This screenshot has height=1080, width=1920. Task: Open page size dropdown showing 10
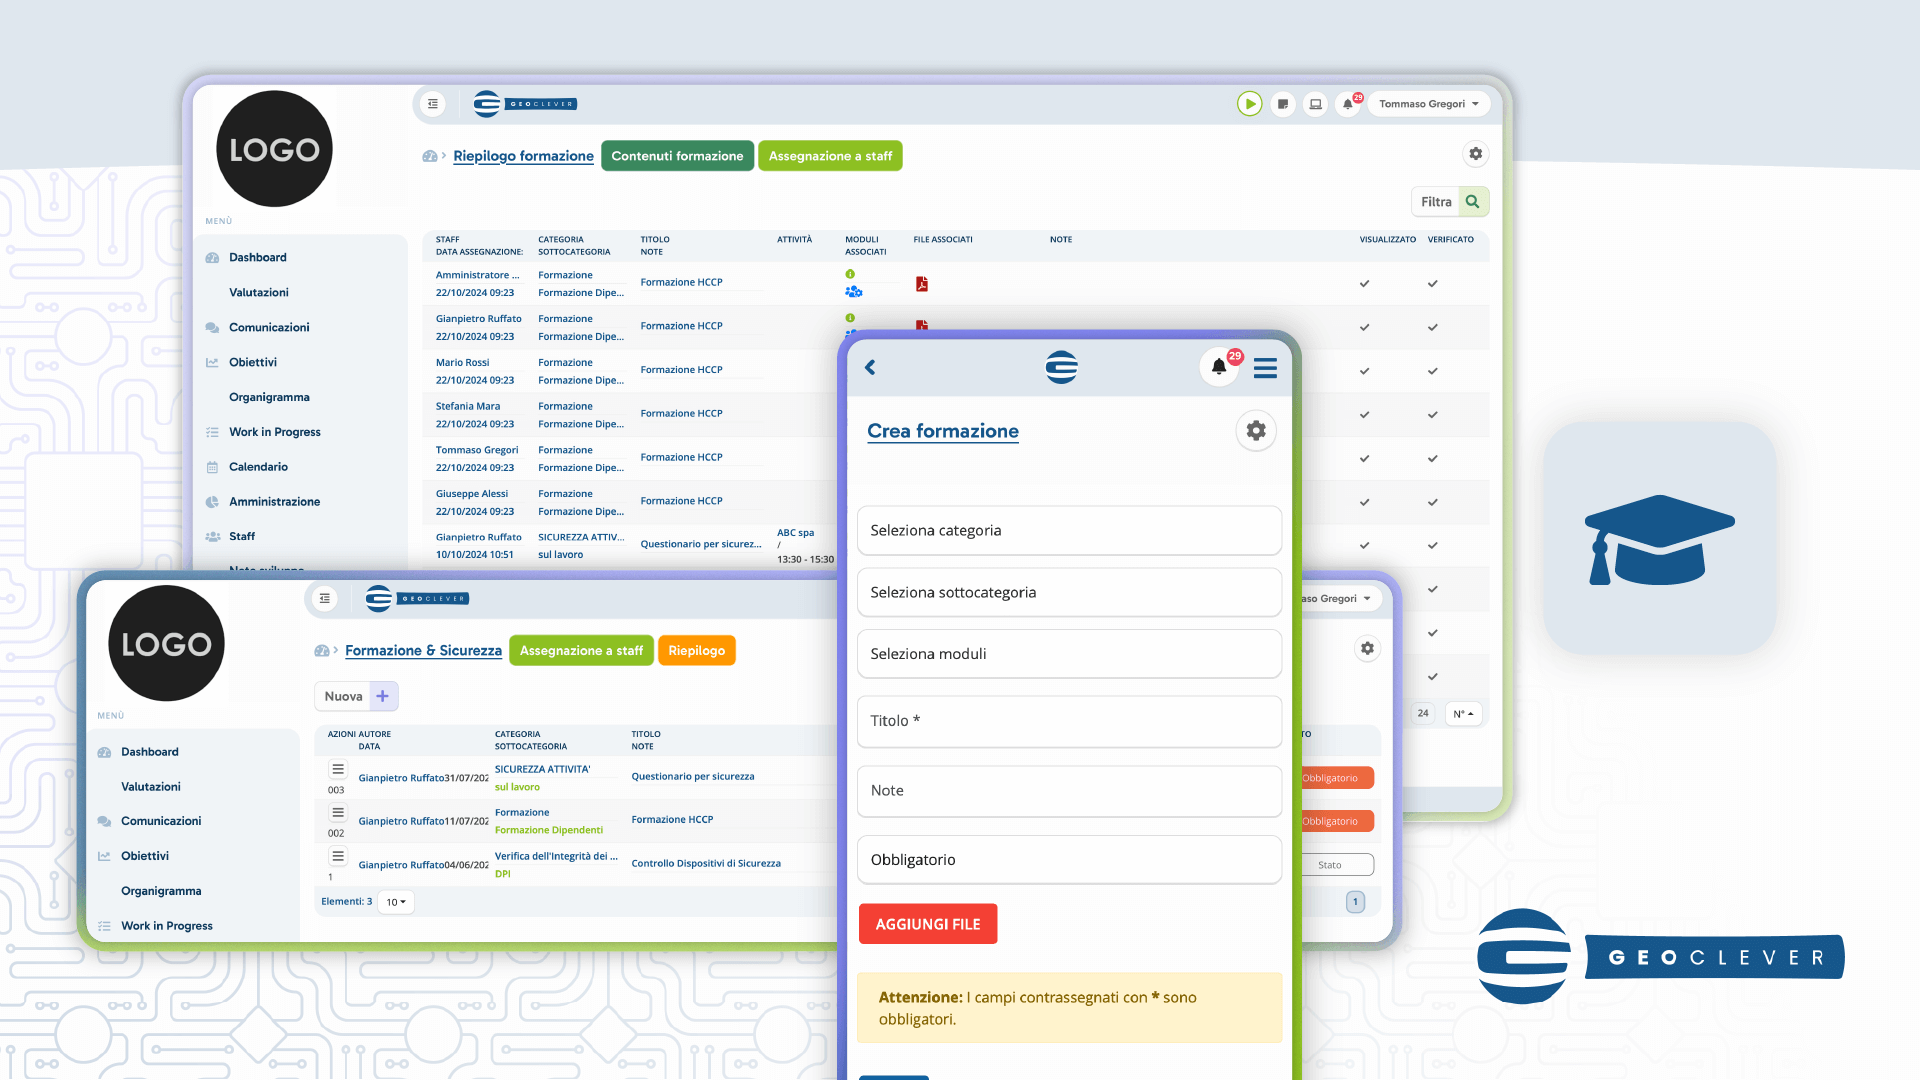[x=396, y=902]
